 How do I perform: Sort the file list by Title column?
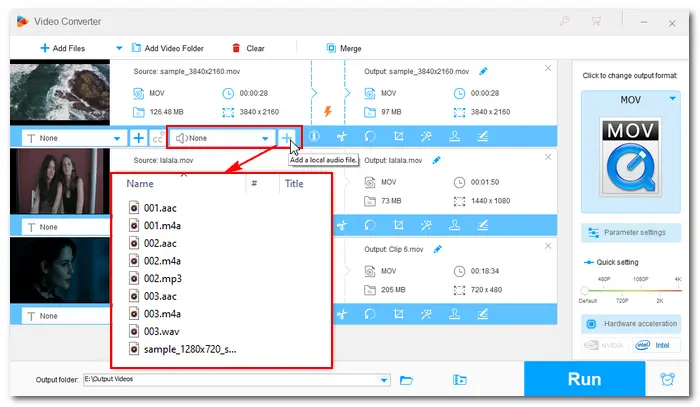(x=294, y=183)
